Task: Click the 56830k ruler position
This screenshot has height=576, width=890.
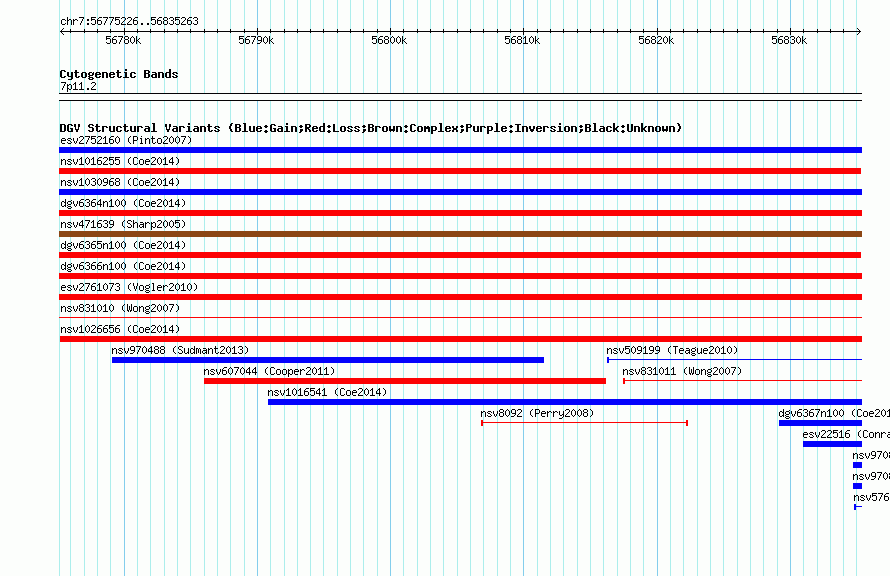Action: pyautogui.click(x=789, y=40)
